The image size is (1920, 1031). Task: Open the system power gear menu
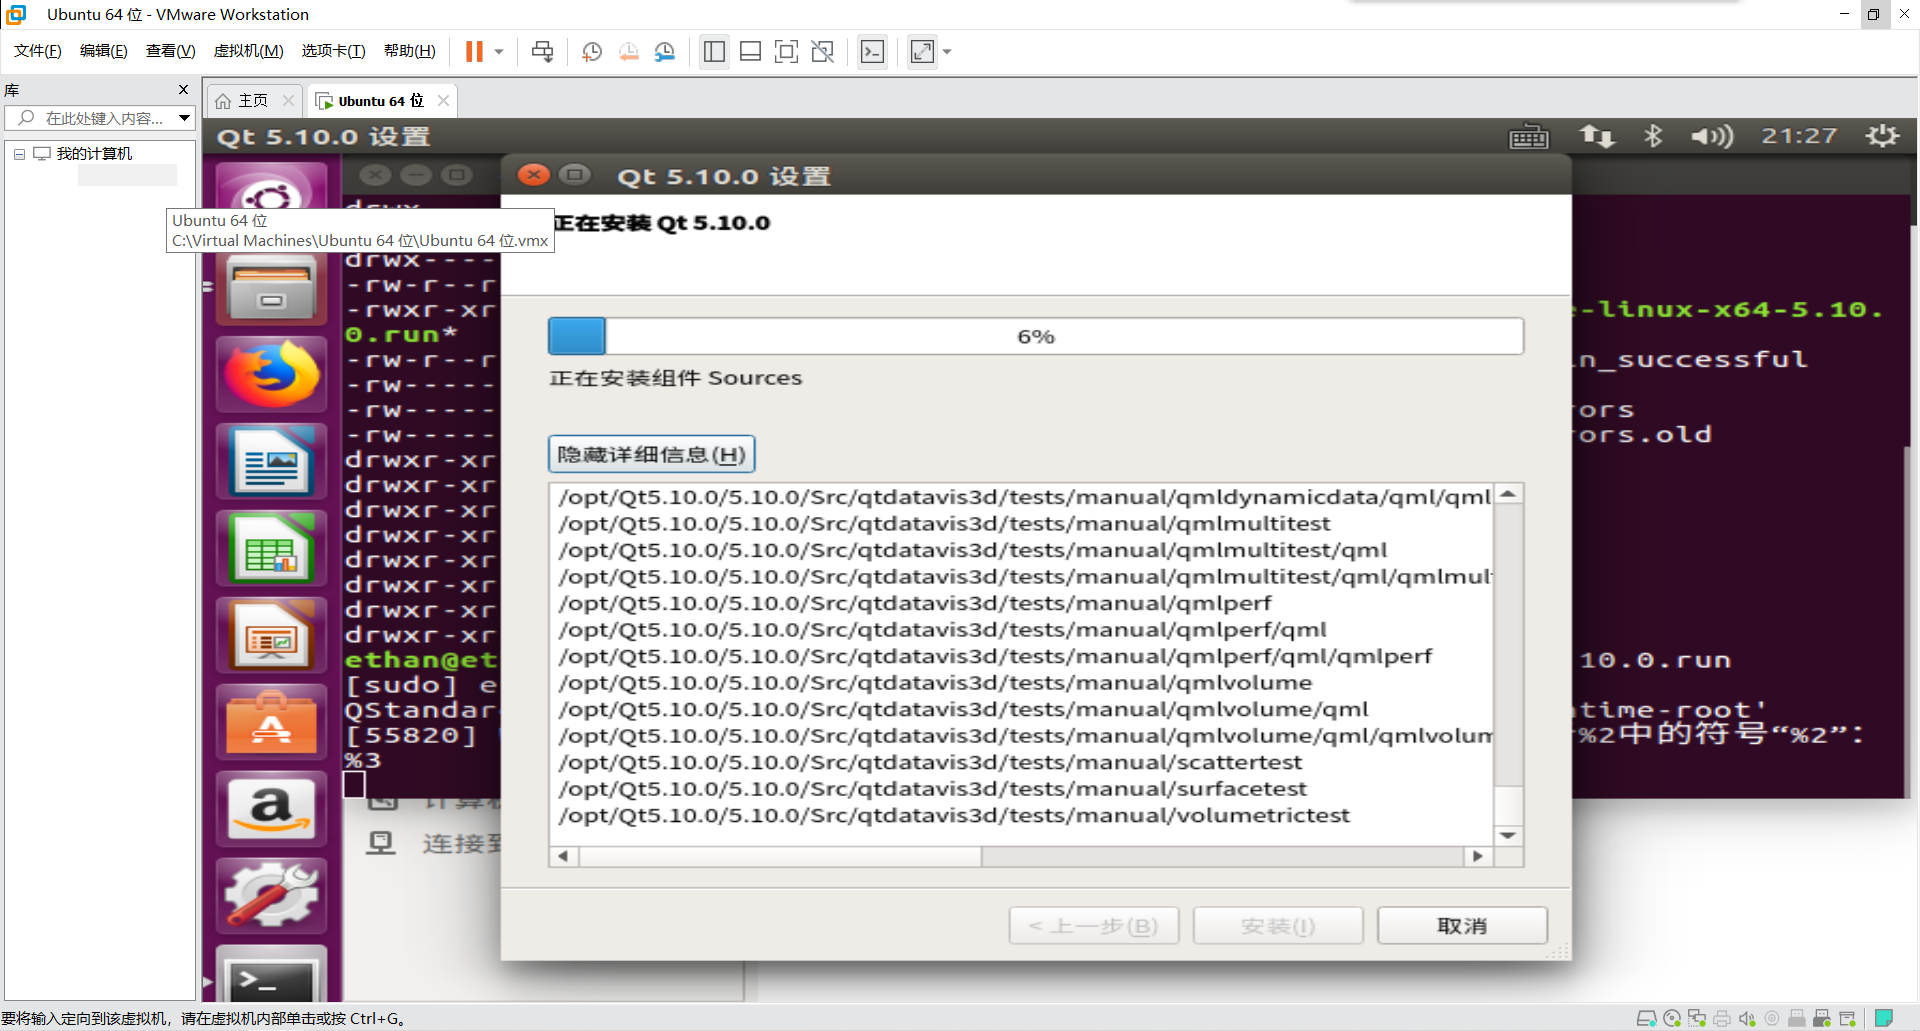(1883, 136)
